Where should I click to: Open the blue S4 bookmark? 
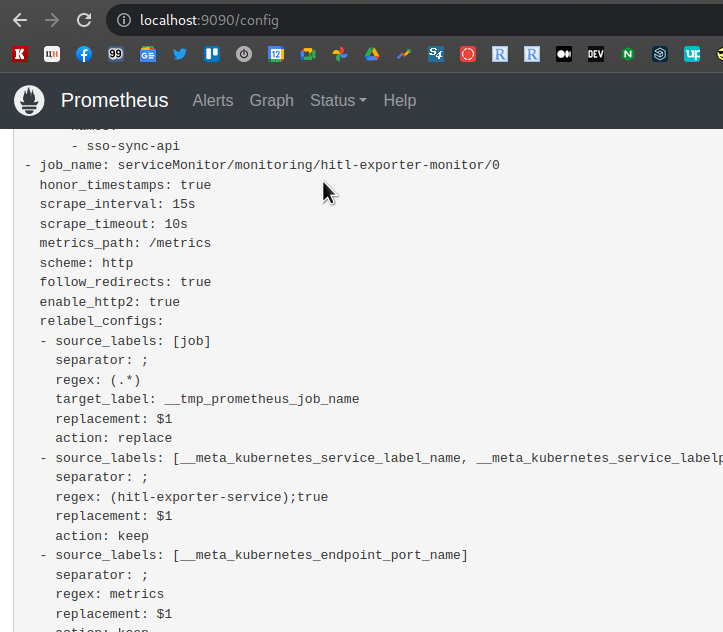(436, 54)
